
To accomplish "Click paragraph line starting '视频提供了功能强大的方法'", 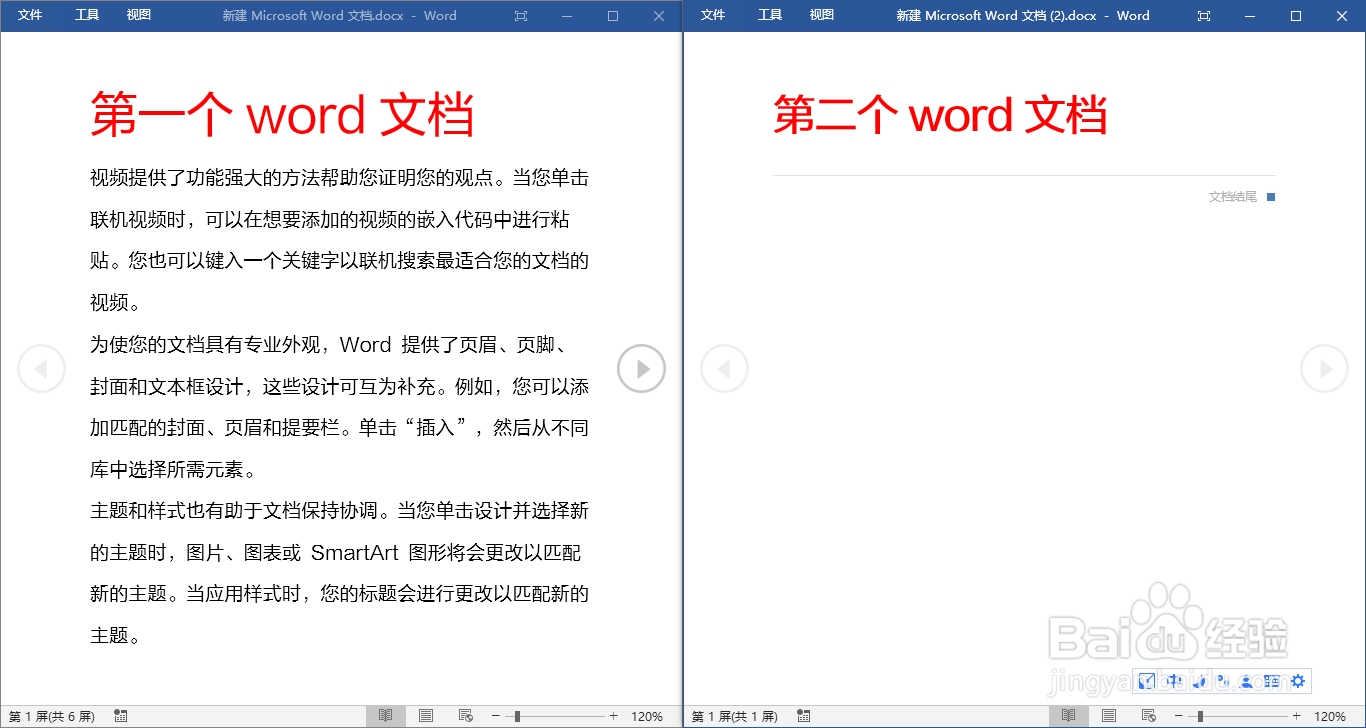I will [339, 178].
